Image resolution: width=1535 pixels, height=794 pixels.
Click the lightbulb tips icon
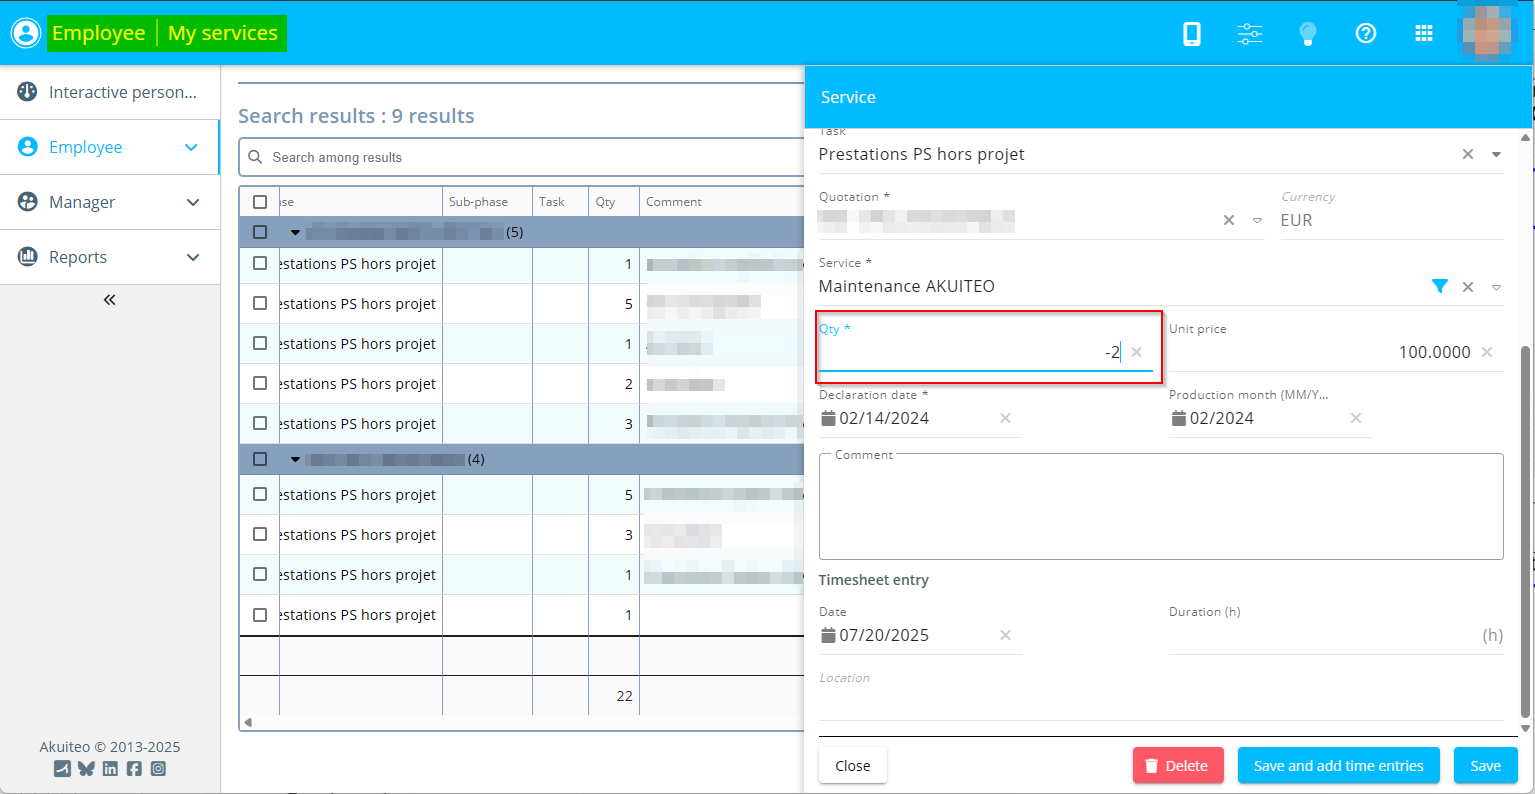[1307, 33]
